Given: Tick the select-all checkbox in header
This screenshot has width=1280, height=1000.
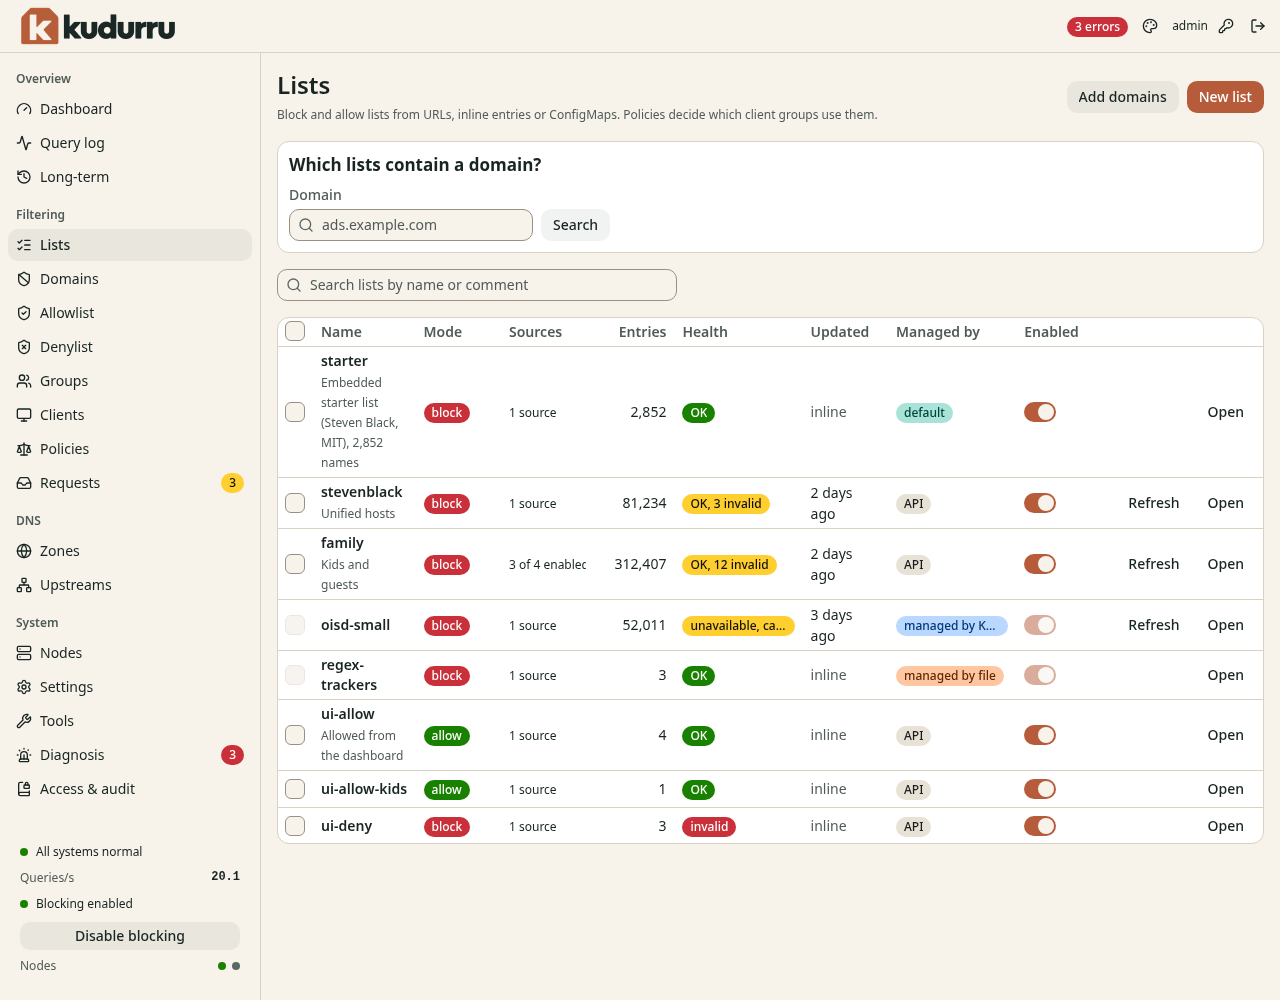Looking at the screenshot, I should click(295, 331).
